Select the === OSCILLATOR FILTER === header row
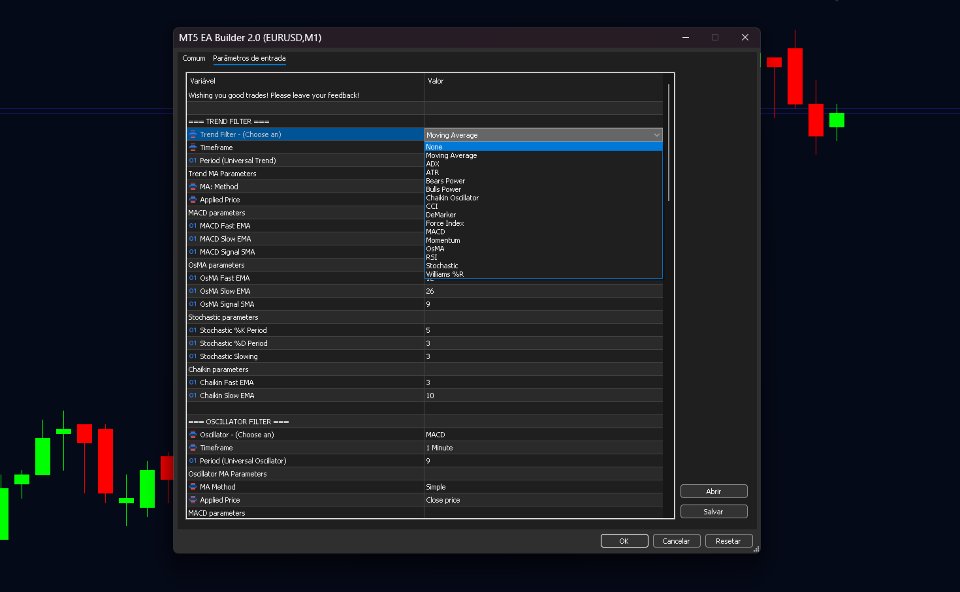The image size is (960, 592). click(x=425, y=422)
